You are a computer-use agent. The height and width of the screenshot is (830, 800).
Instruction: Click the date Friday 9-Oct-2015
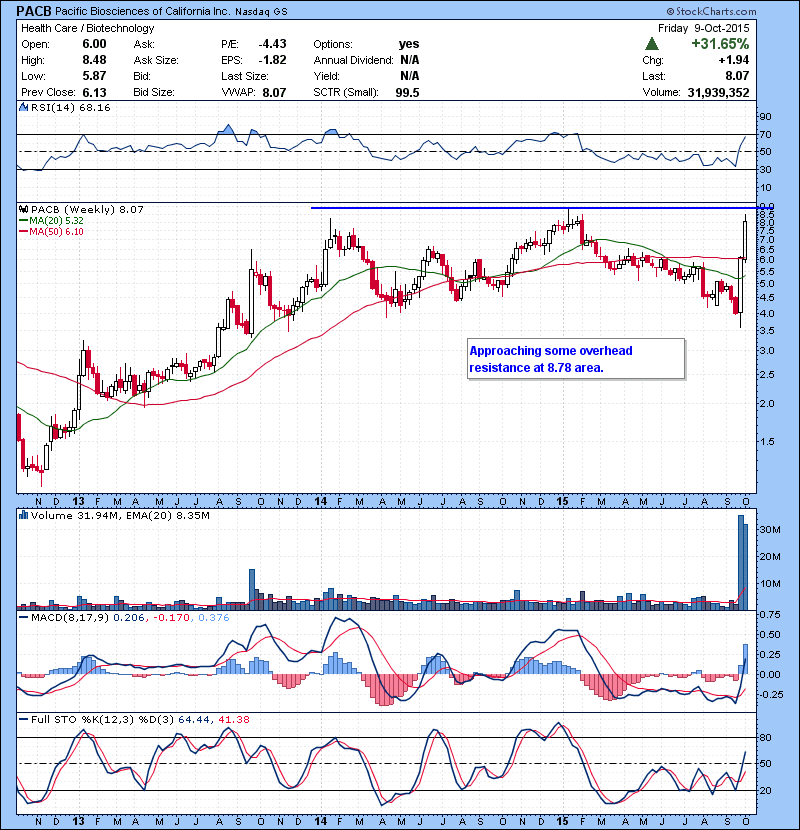click(x=704, y=28)
